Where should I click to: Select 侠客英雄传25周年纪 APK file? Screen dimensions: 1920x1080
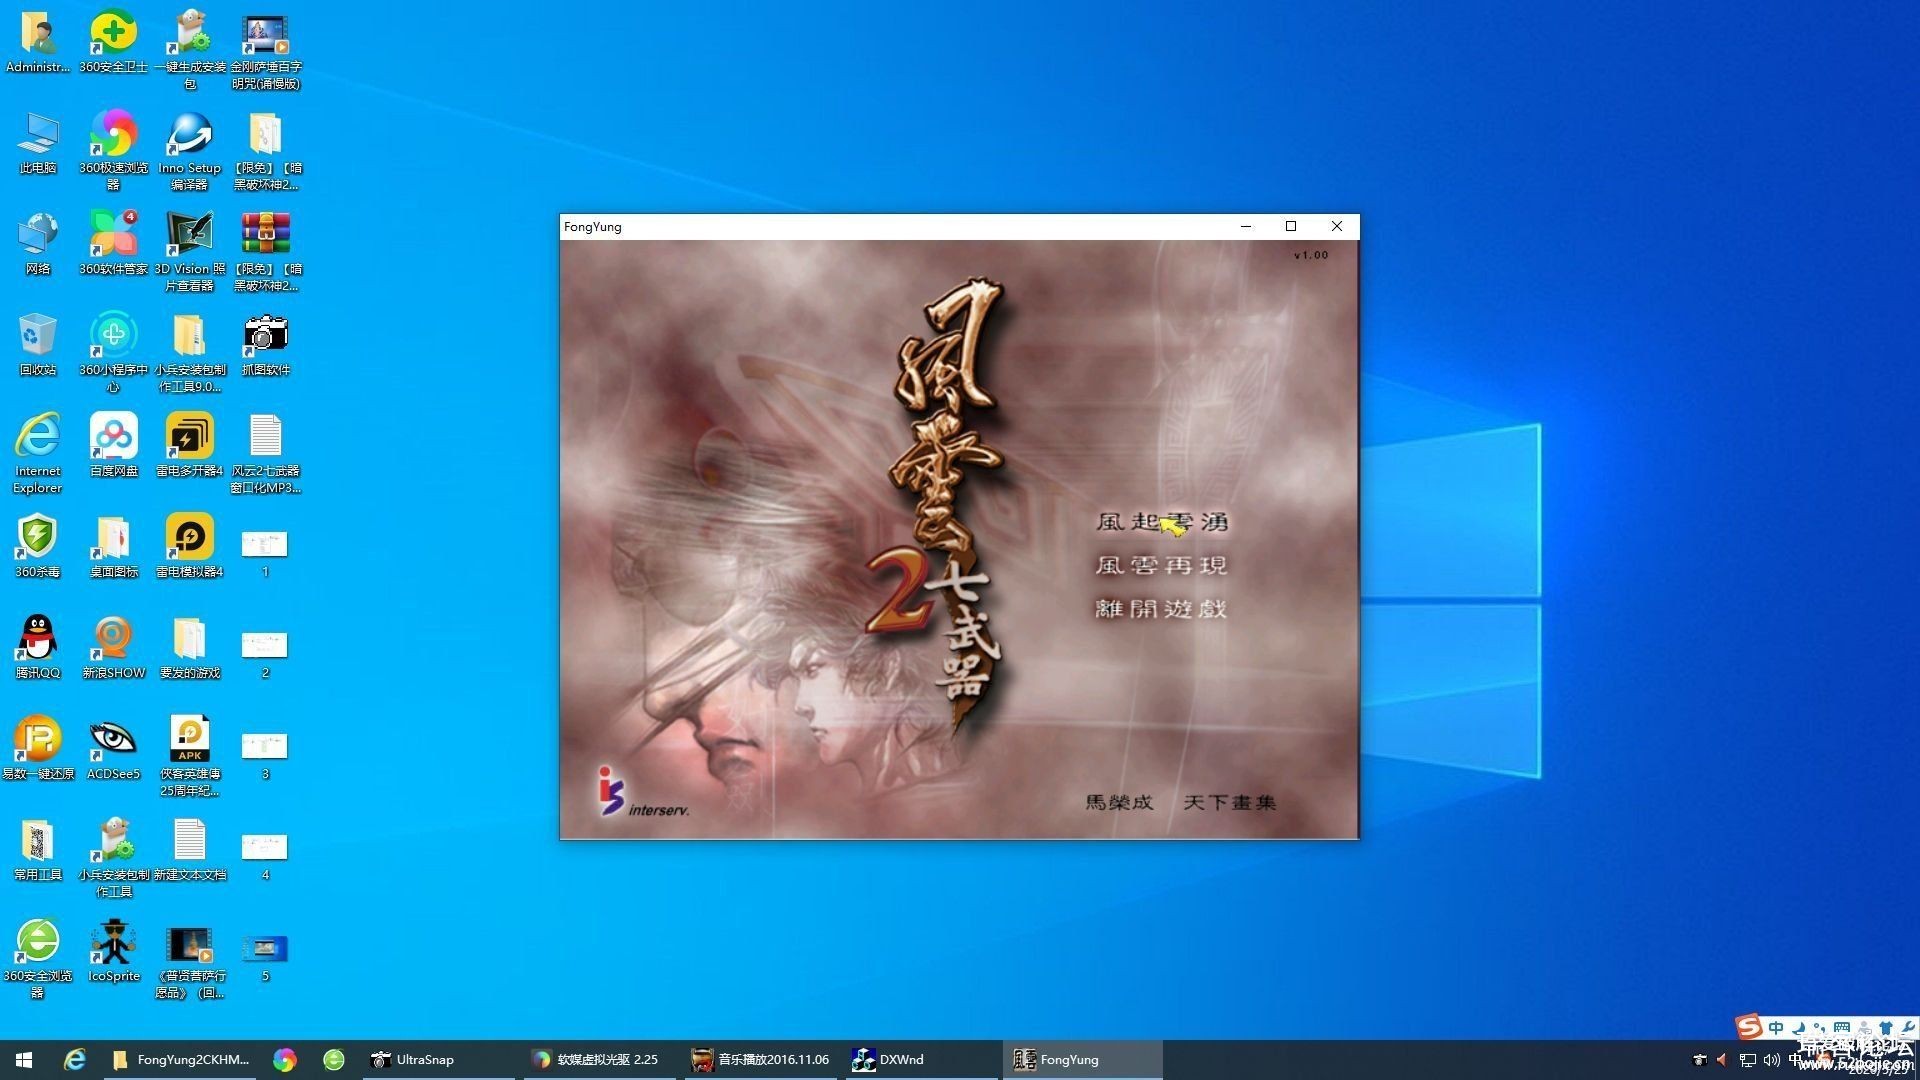pos(189,756)
